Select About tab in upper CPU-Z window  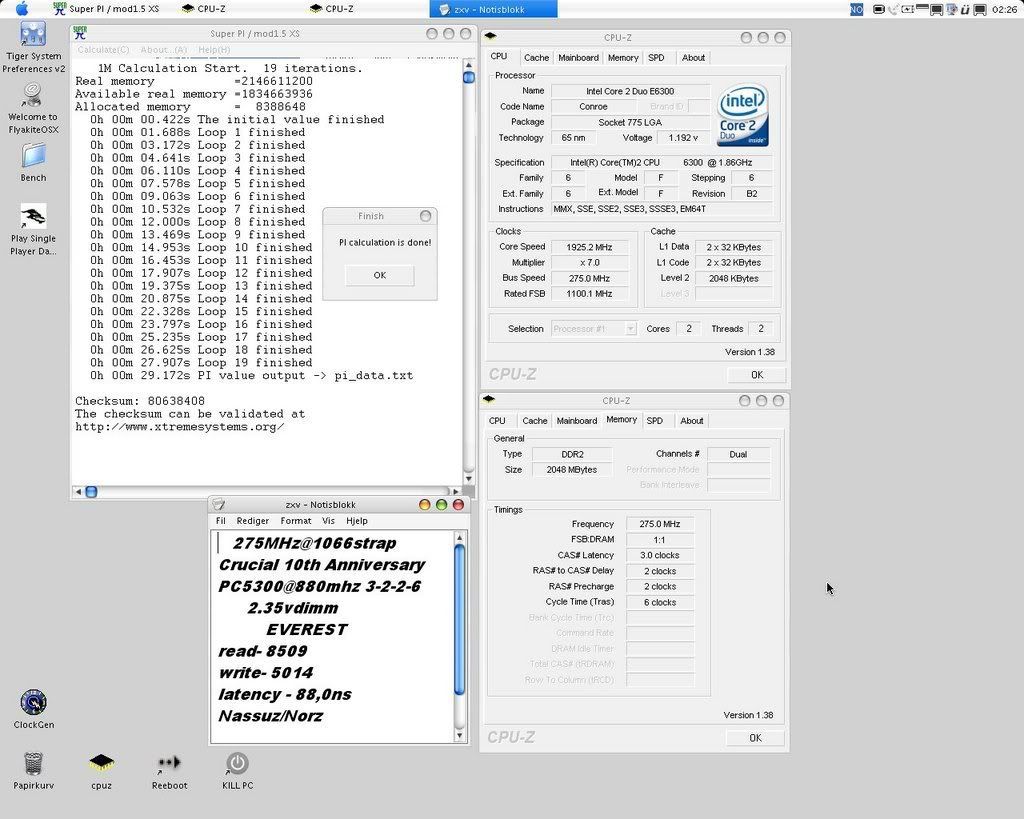pyautogui.click(x=694, y=57)
